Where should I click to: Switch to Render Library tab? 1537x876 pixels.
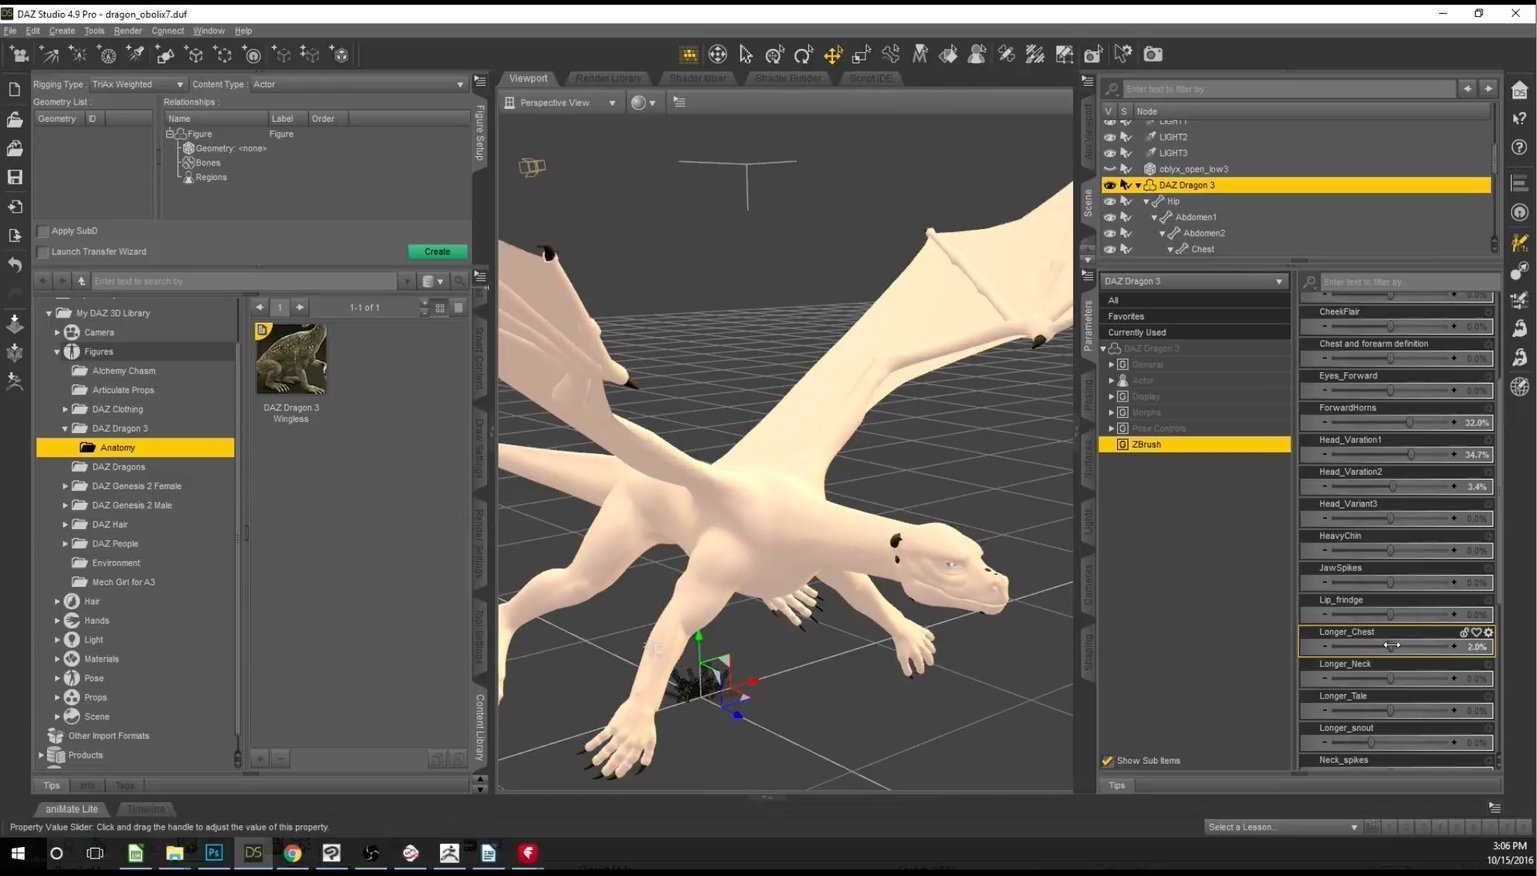coord(608,78)
